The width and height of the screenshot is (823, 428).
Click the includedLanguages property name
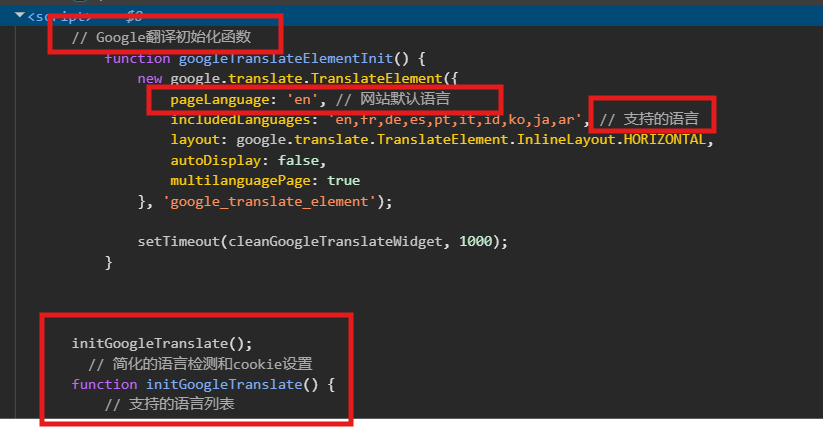[240, 120]
